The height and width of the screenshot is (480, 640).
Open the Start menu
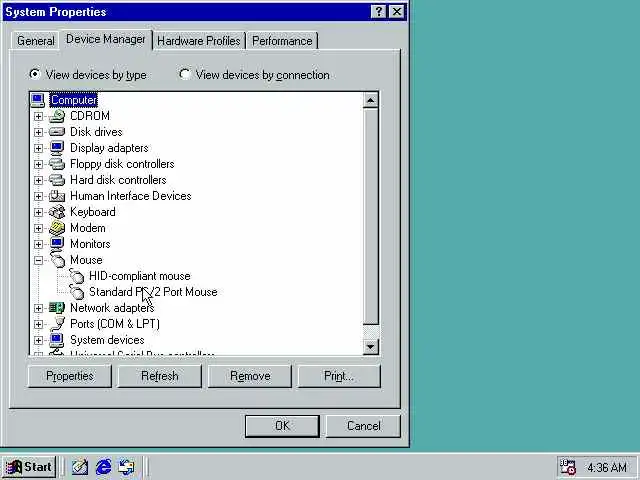[x=29, y=467]
